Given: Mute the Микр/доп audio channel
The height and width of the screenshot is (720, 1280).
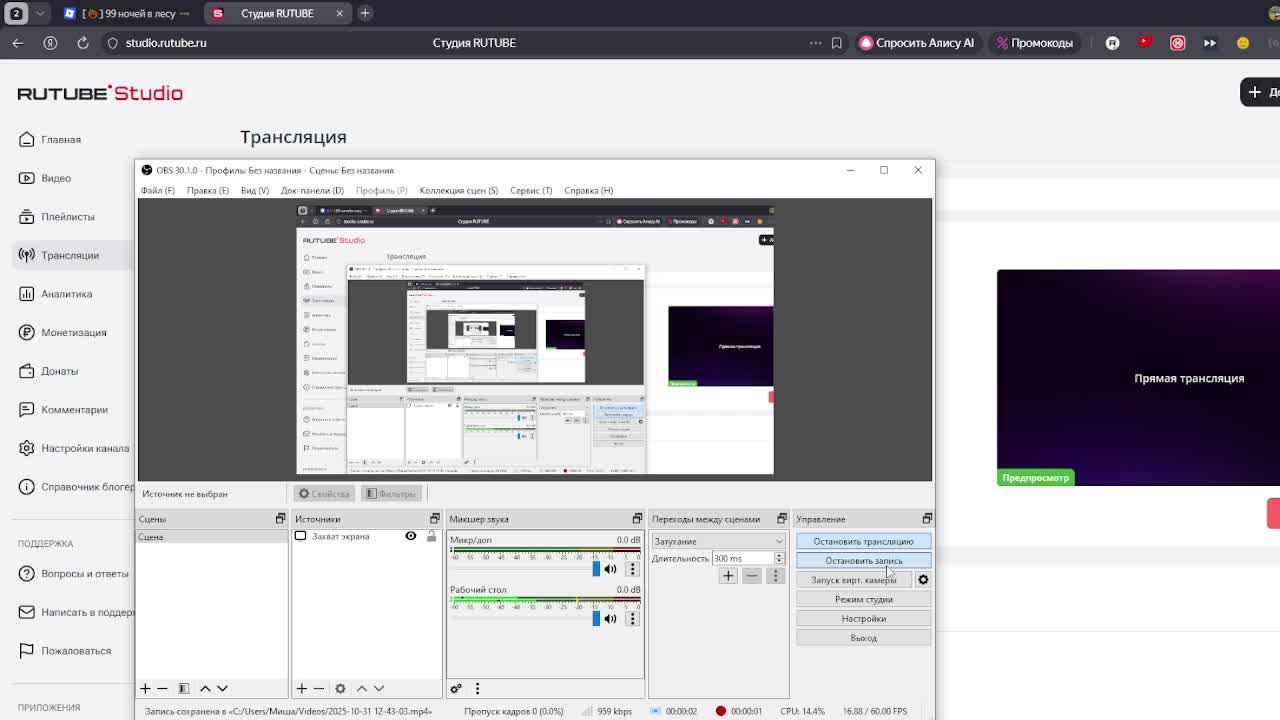Looking at the screenshot, I should pos(610,569).
